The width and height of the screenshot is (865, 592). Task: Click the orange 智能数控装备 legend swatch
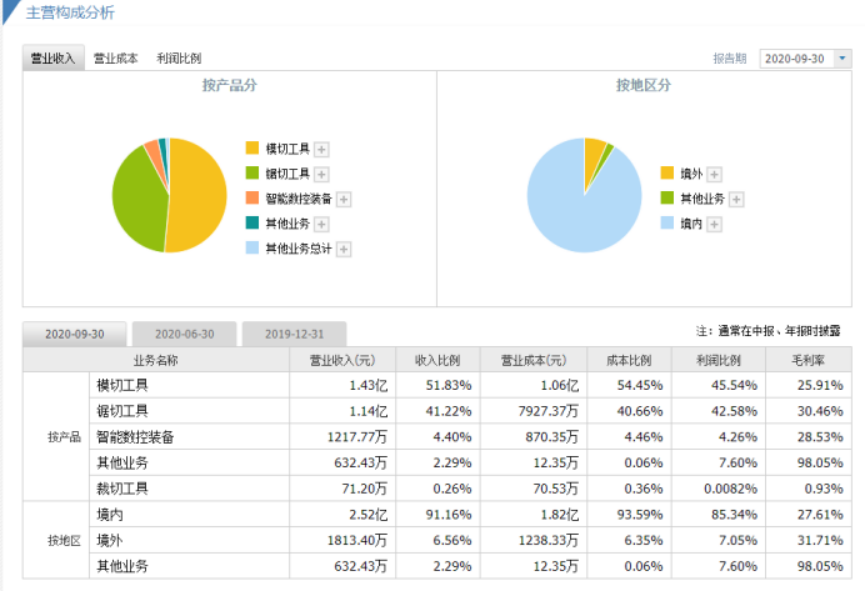pos(252,198)
